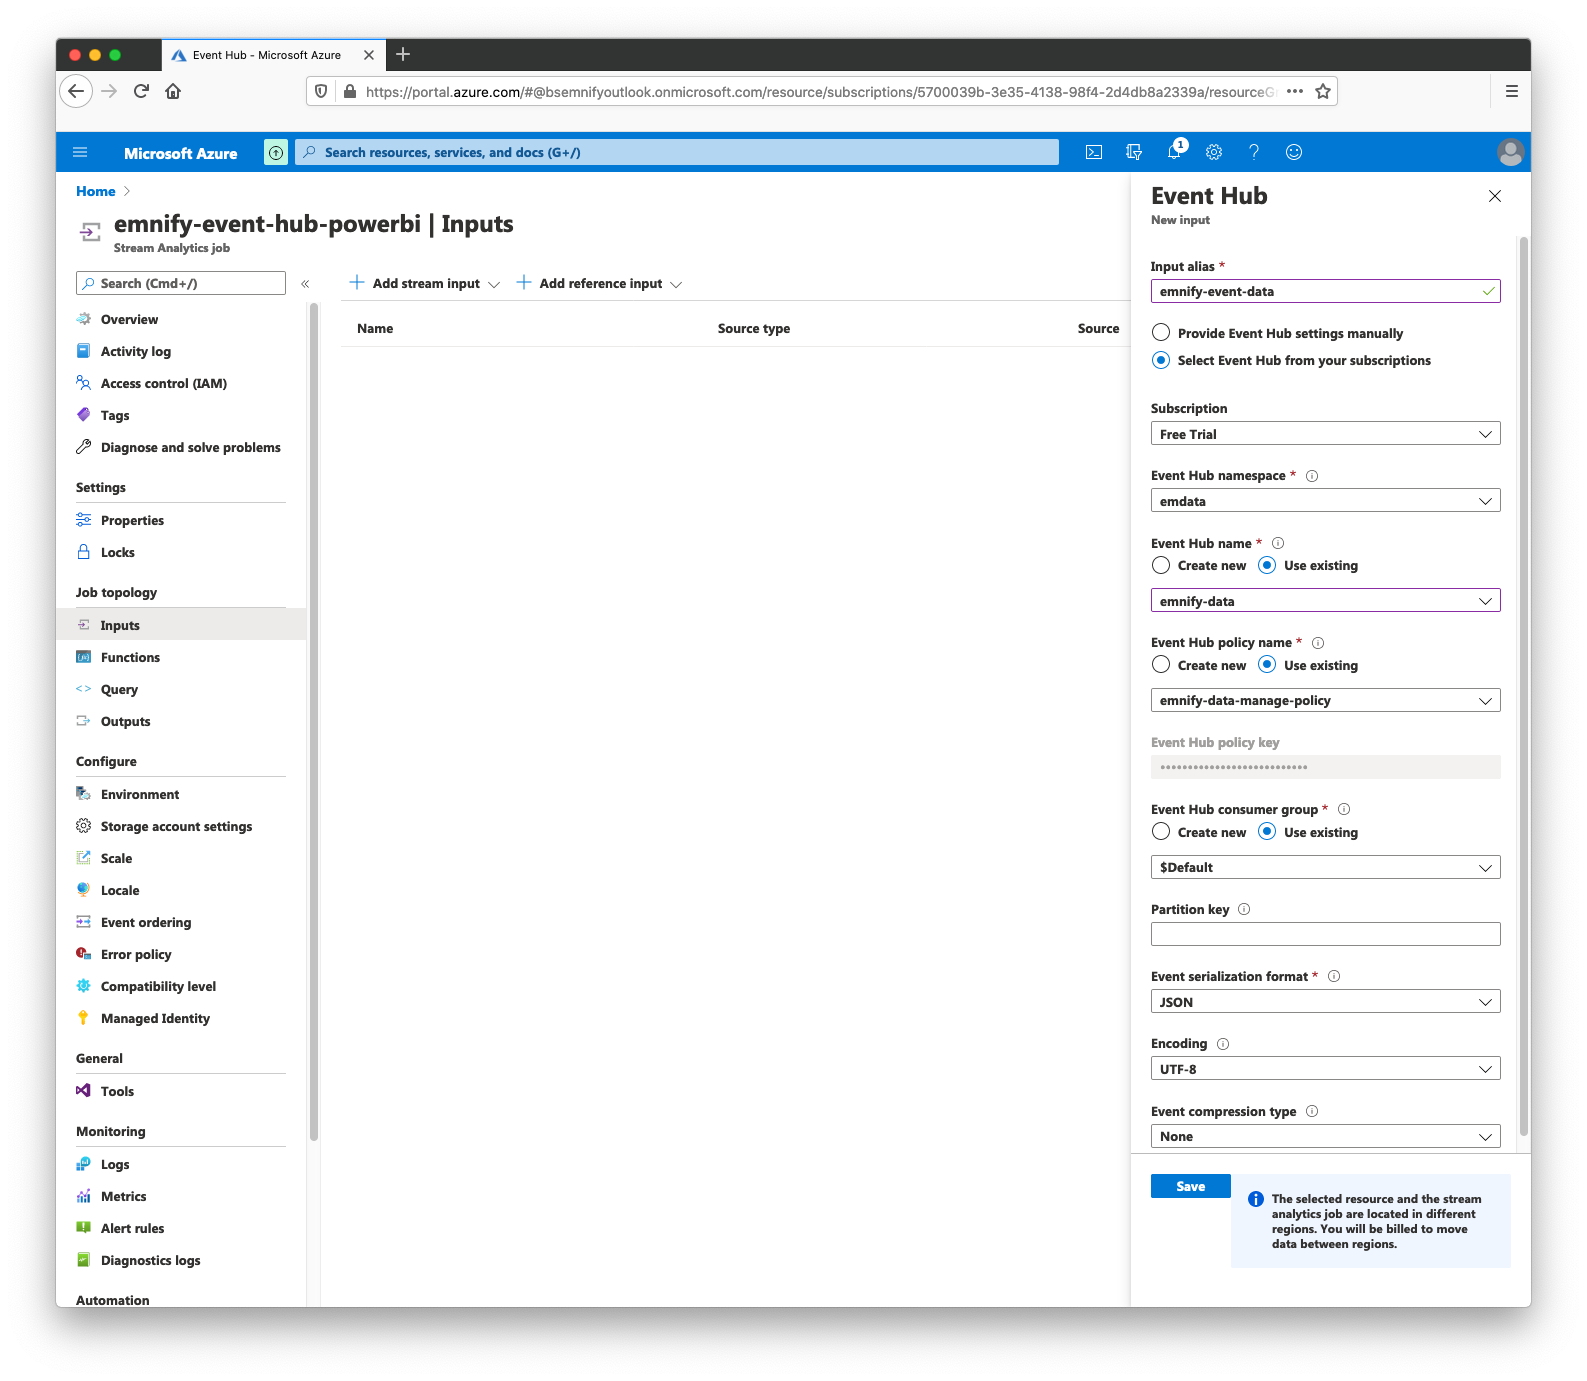Select Event Hub from your subscriptions option

tap(1161, 360)
